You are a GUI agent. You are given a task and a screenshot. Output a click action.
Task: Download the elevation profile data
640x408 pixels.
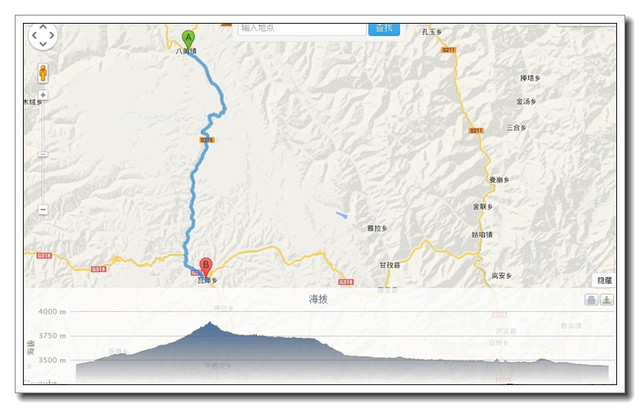point(607,300)
